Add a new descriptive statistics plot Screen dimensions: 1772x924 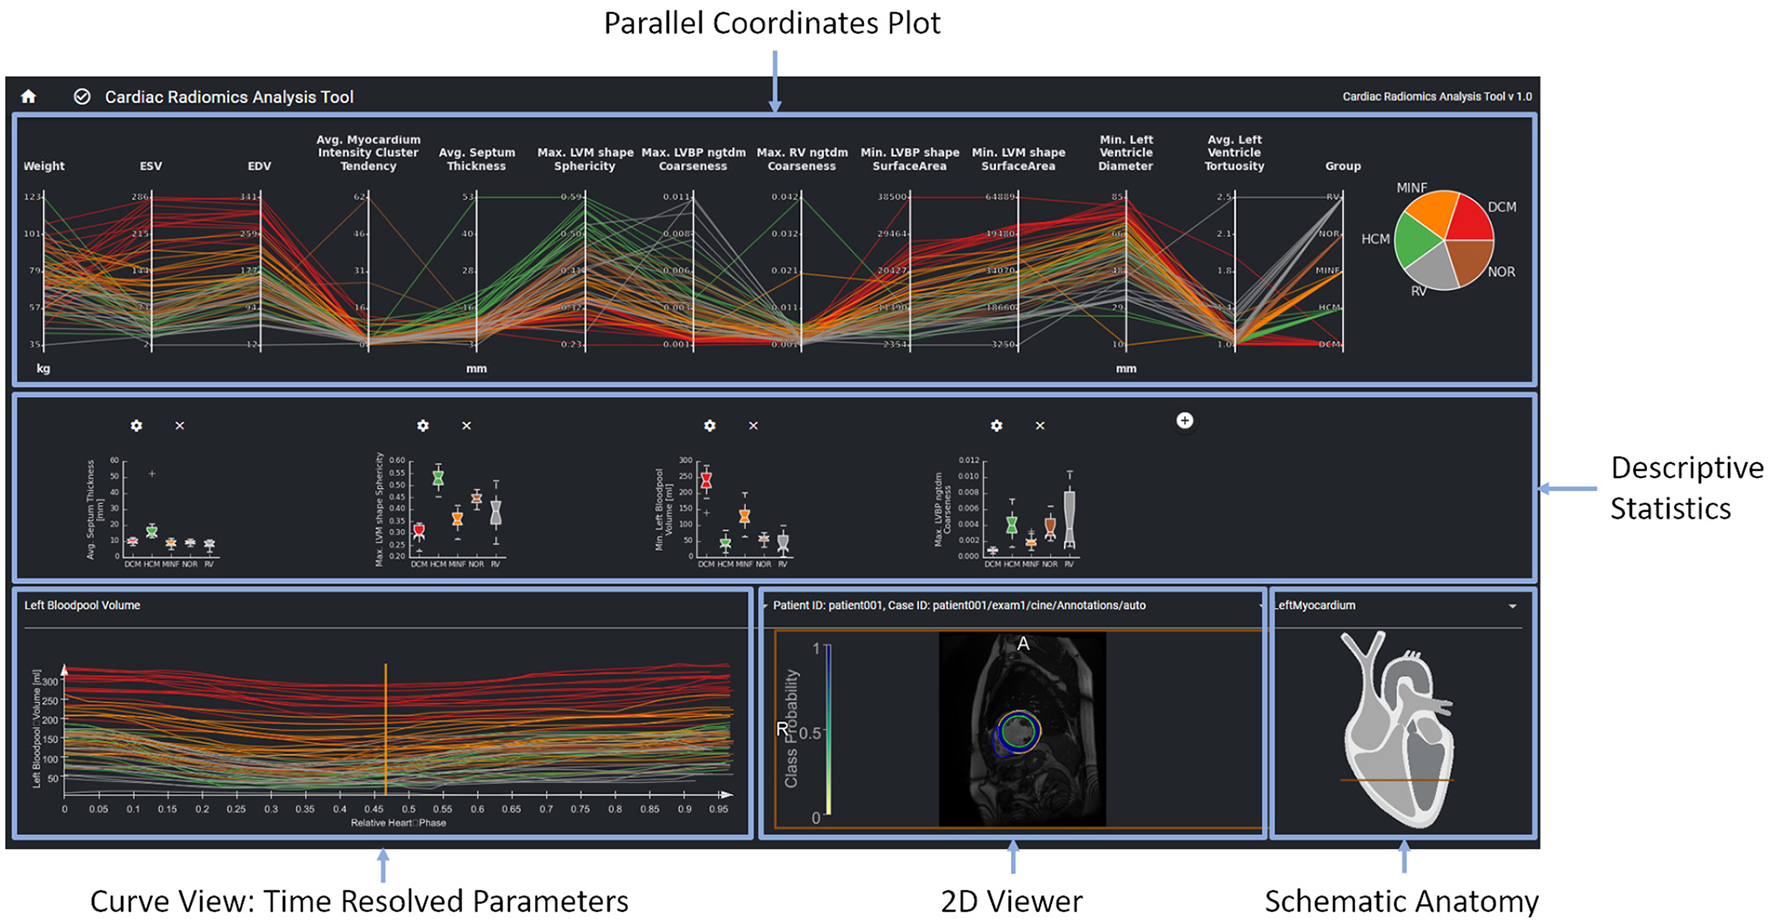point(1184,421)
